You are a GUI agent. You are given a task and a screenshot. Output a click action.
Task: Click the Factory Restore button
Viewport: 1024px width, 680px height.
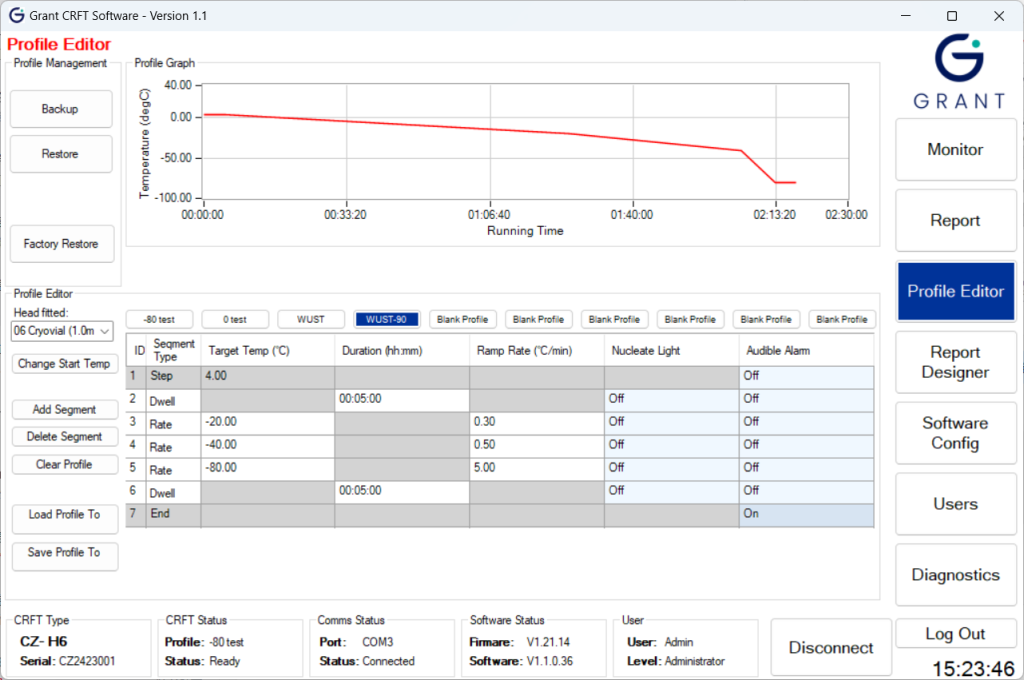click(61, 244)
